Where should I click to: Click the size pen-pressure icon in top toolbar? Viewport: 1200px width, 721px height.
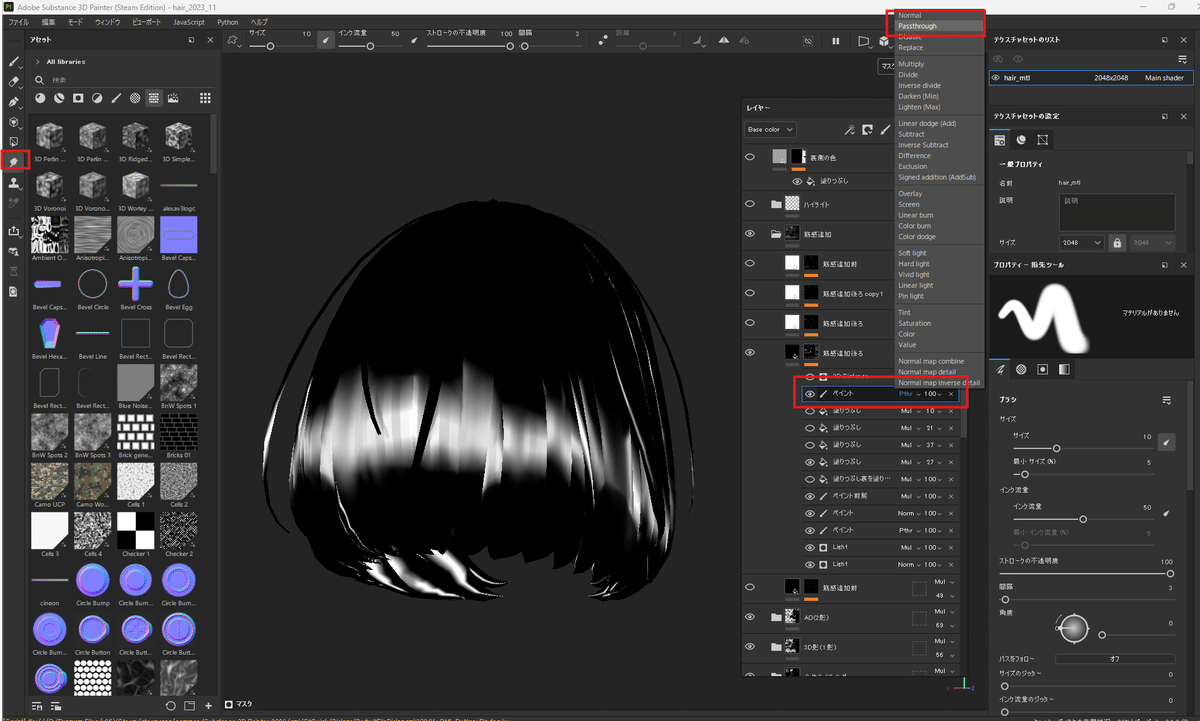[x=325, y=41]
